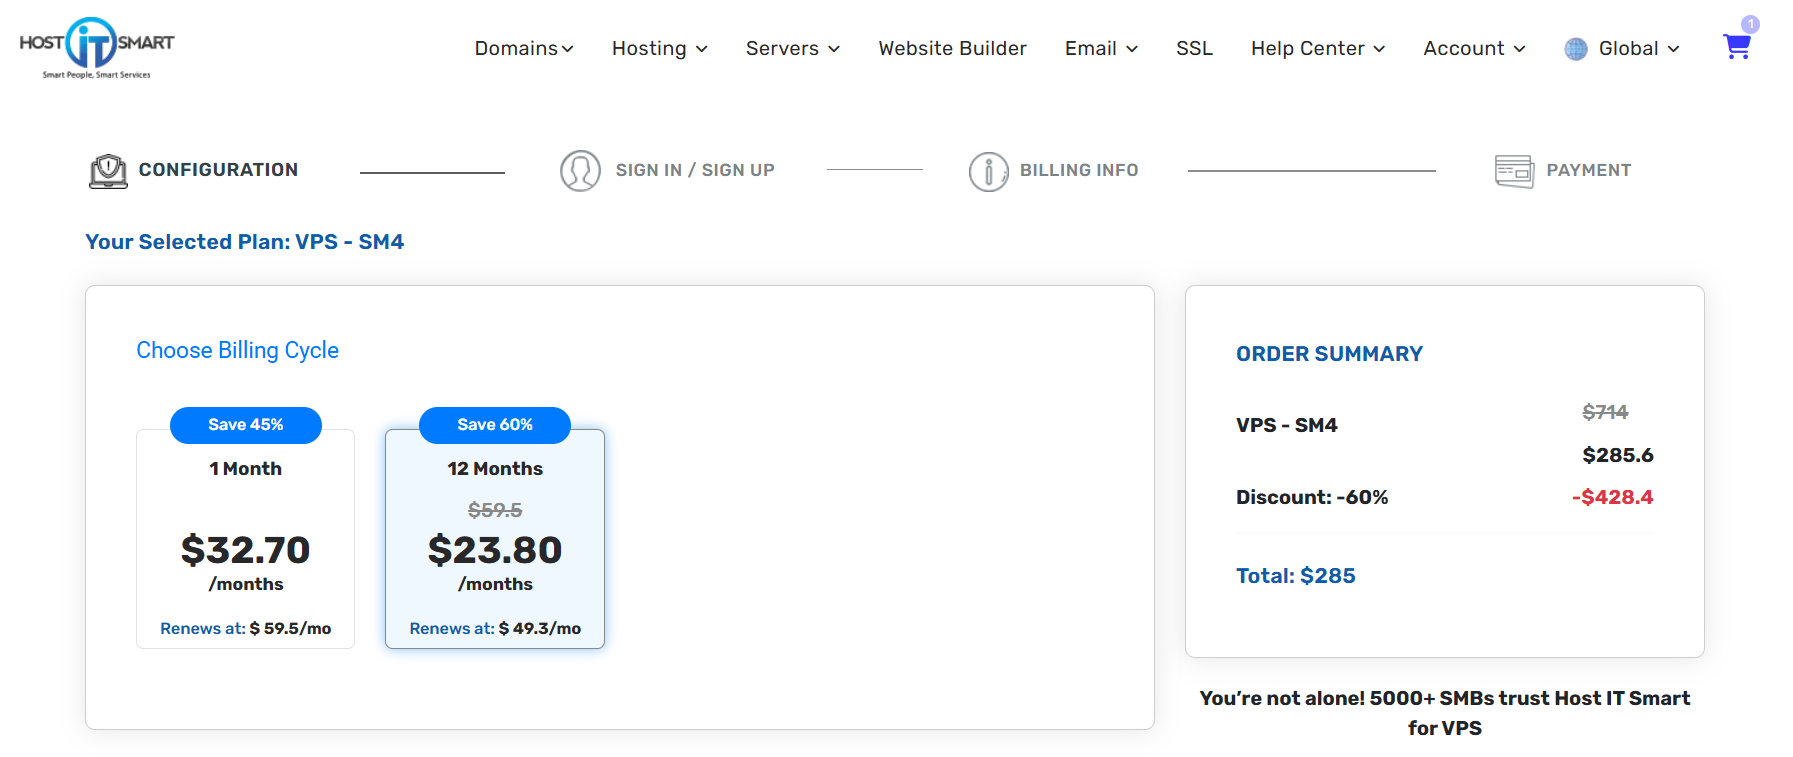Click the $285.6 order price

(1617, 455)
